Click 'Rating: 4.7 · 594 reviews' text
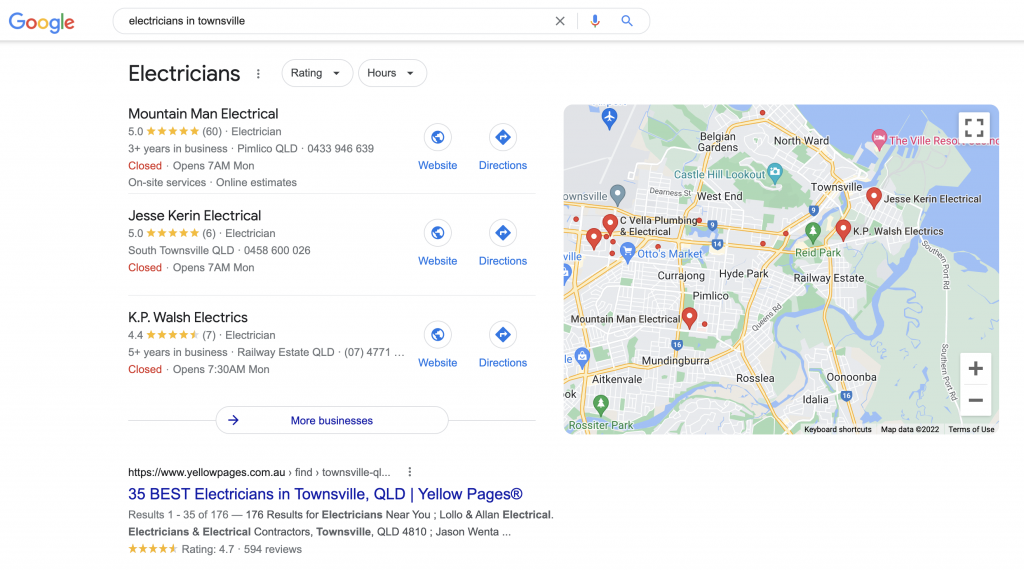This screenshot has width=1024, height=572. click(x=241, y=549)
